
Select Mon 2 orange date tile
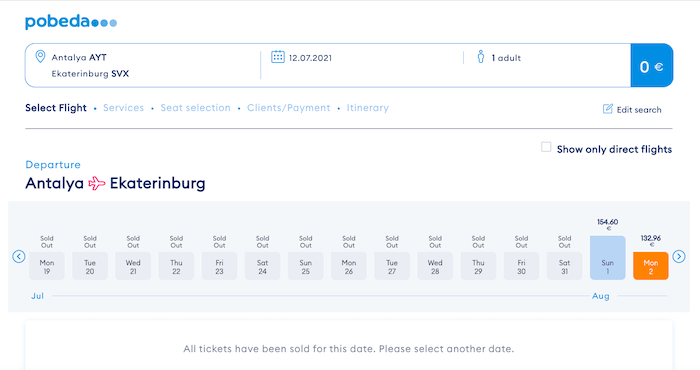[650, 266]
